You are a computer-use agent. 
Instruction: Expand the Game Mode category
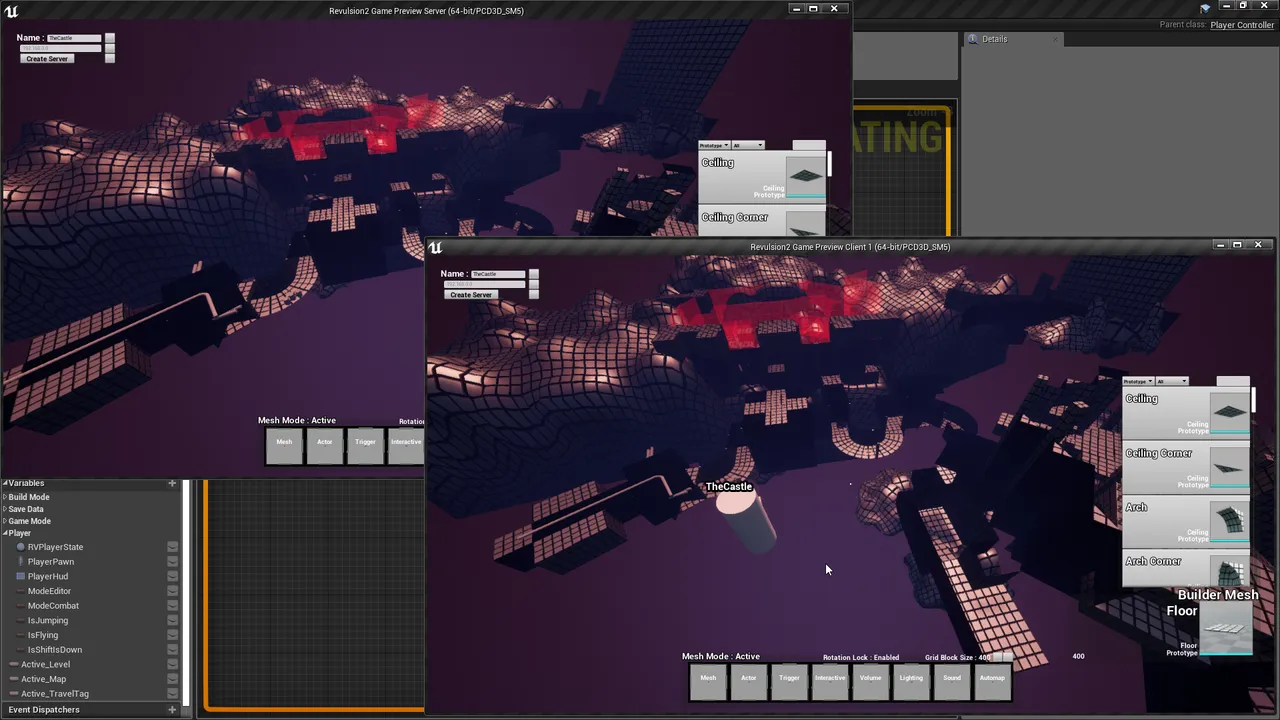click(x=5, y=521)
